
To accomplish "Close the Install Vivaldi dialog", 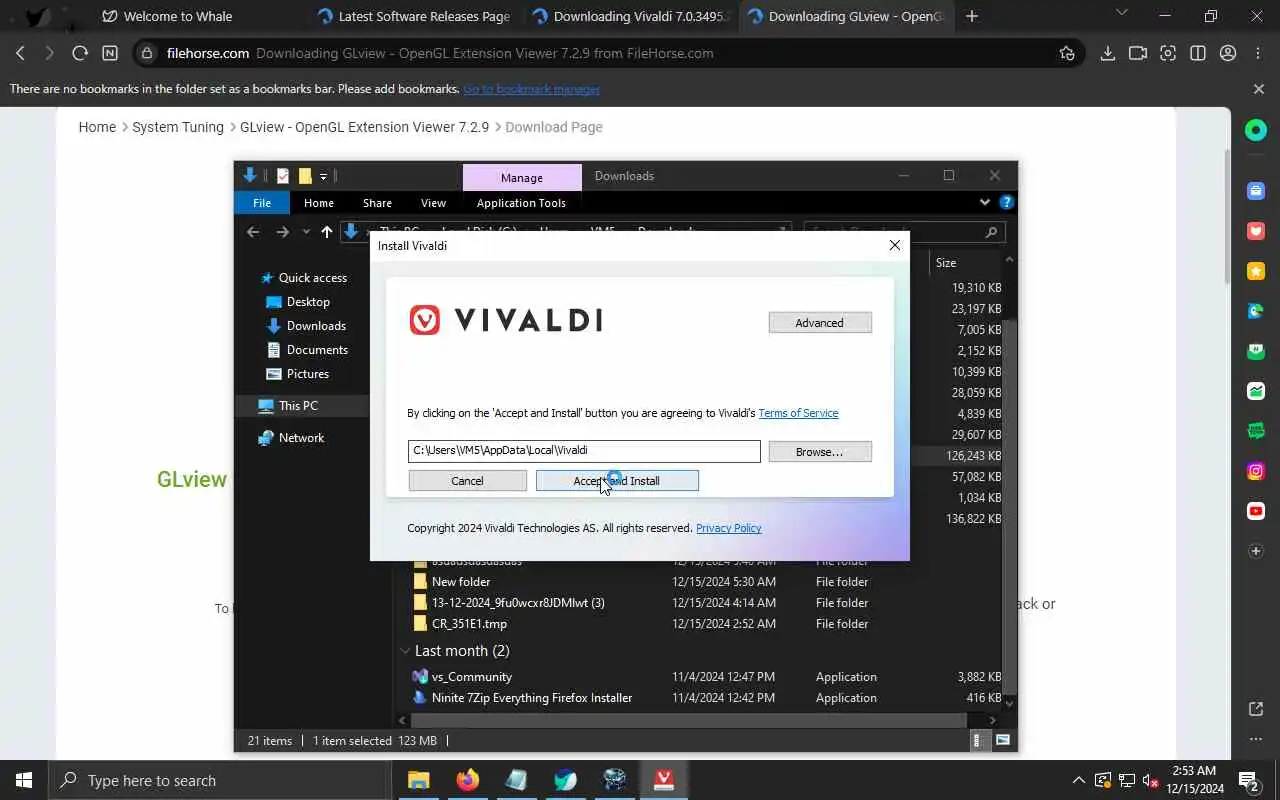I will [895, 245].
